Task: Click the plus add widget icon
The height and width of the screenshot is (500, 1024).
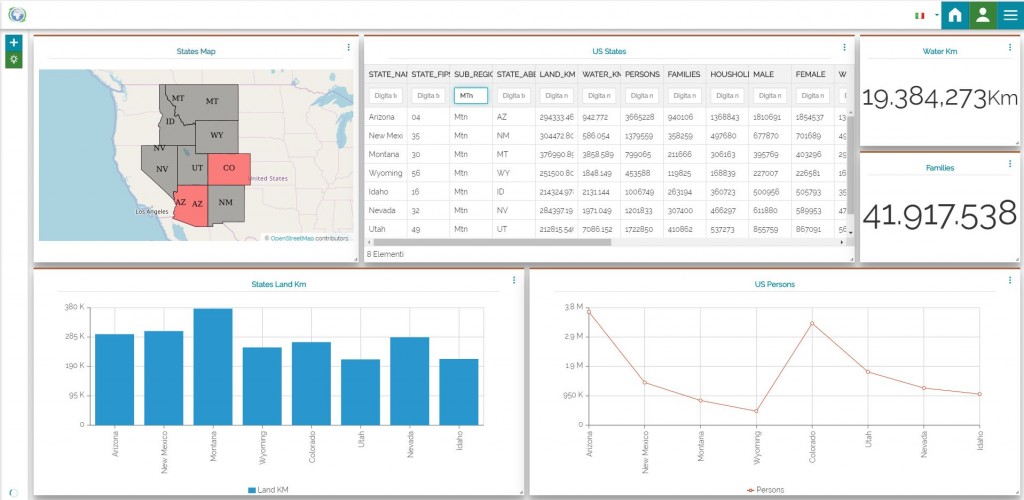Action: point(14,43)
